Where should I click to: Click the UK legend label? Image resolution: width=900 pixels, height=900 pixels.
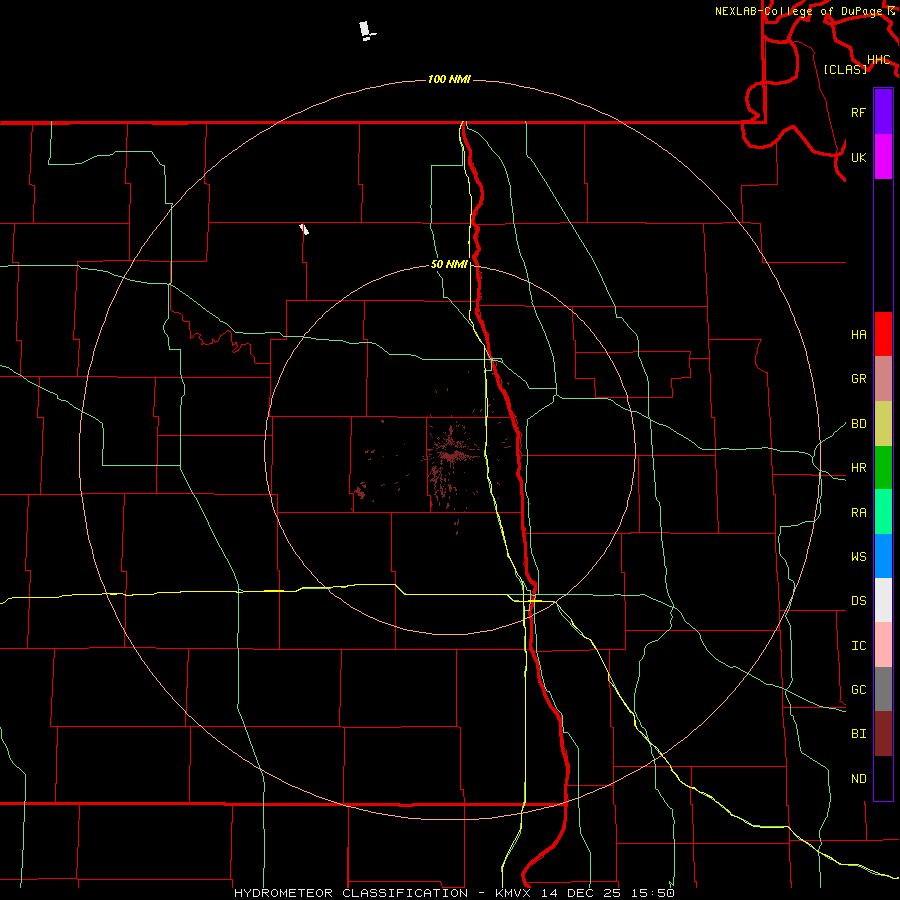858,157
